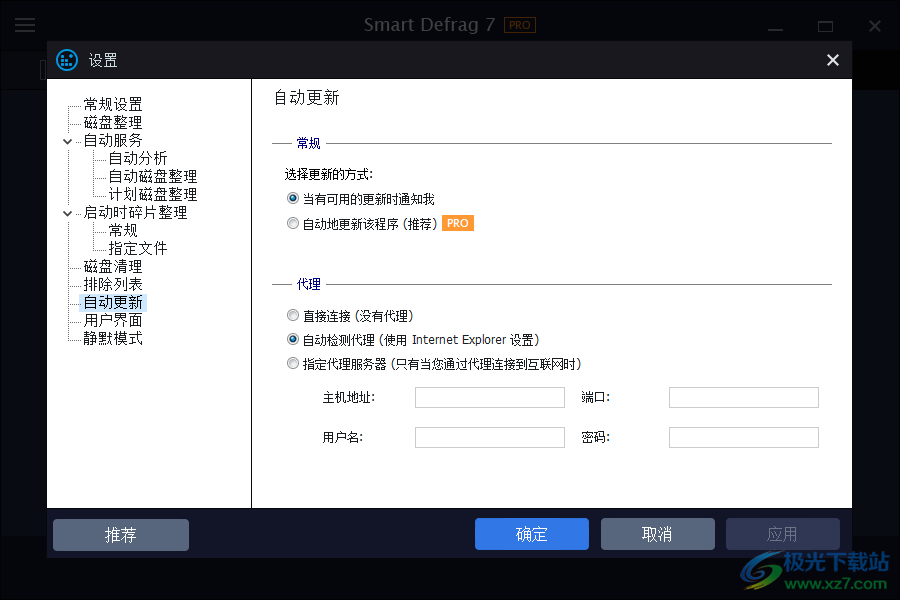The height and width of the screenshot is (600, 900).
Task: Open the 用户界面 settings page
Action: click(112, 320)
